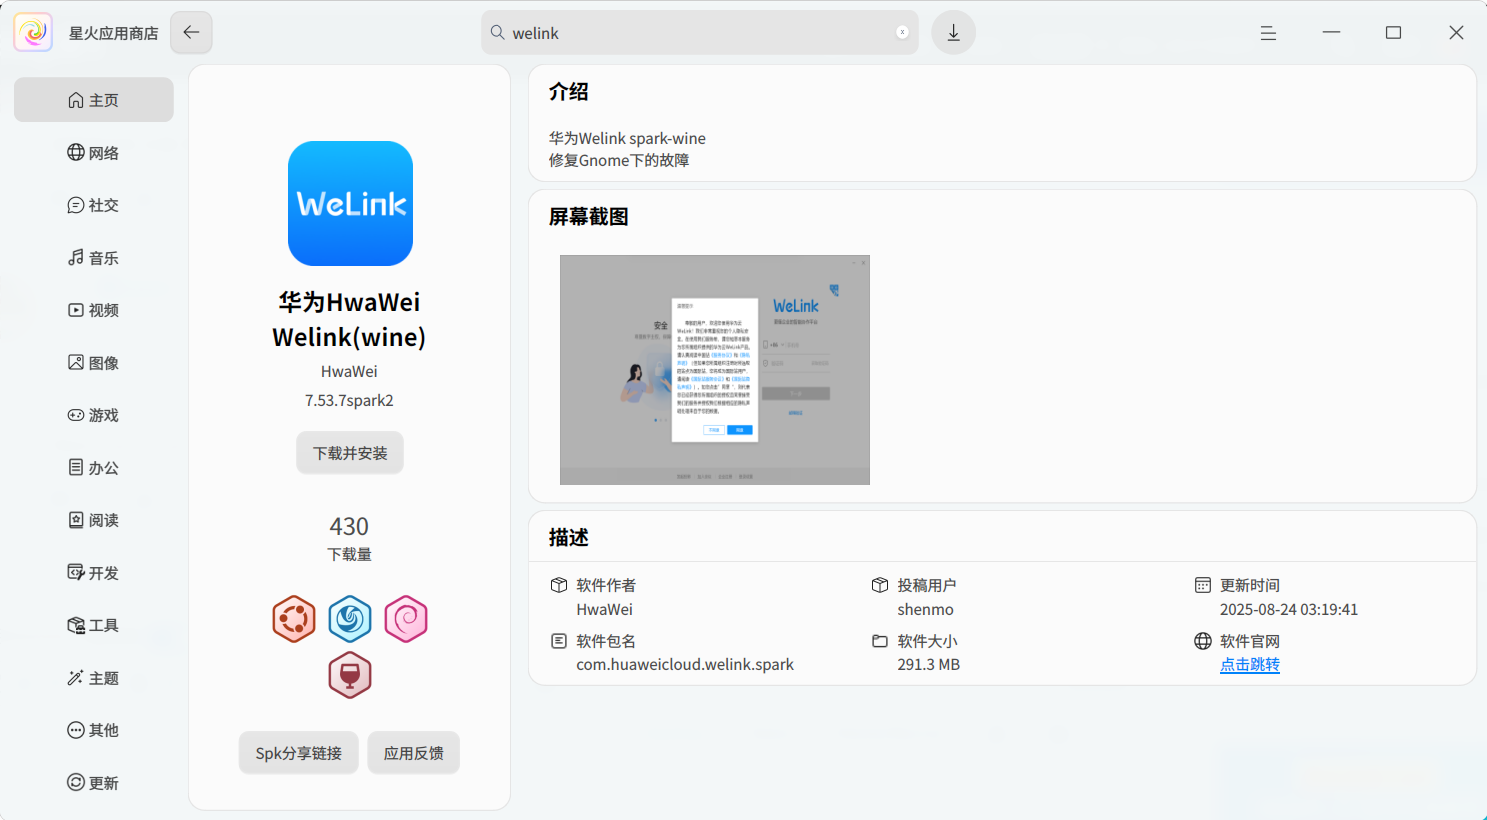Click the 更新时间 calendar icon
Image resolution: width=1487 pixels, height=820 pixels.
coord(1203,585)
